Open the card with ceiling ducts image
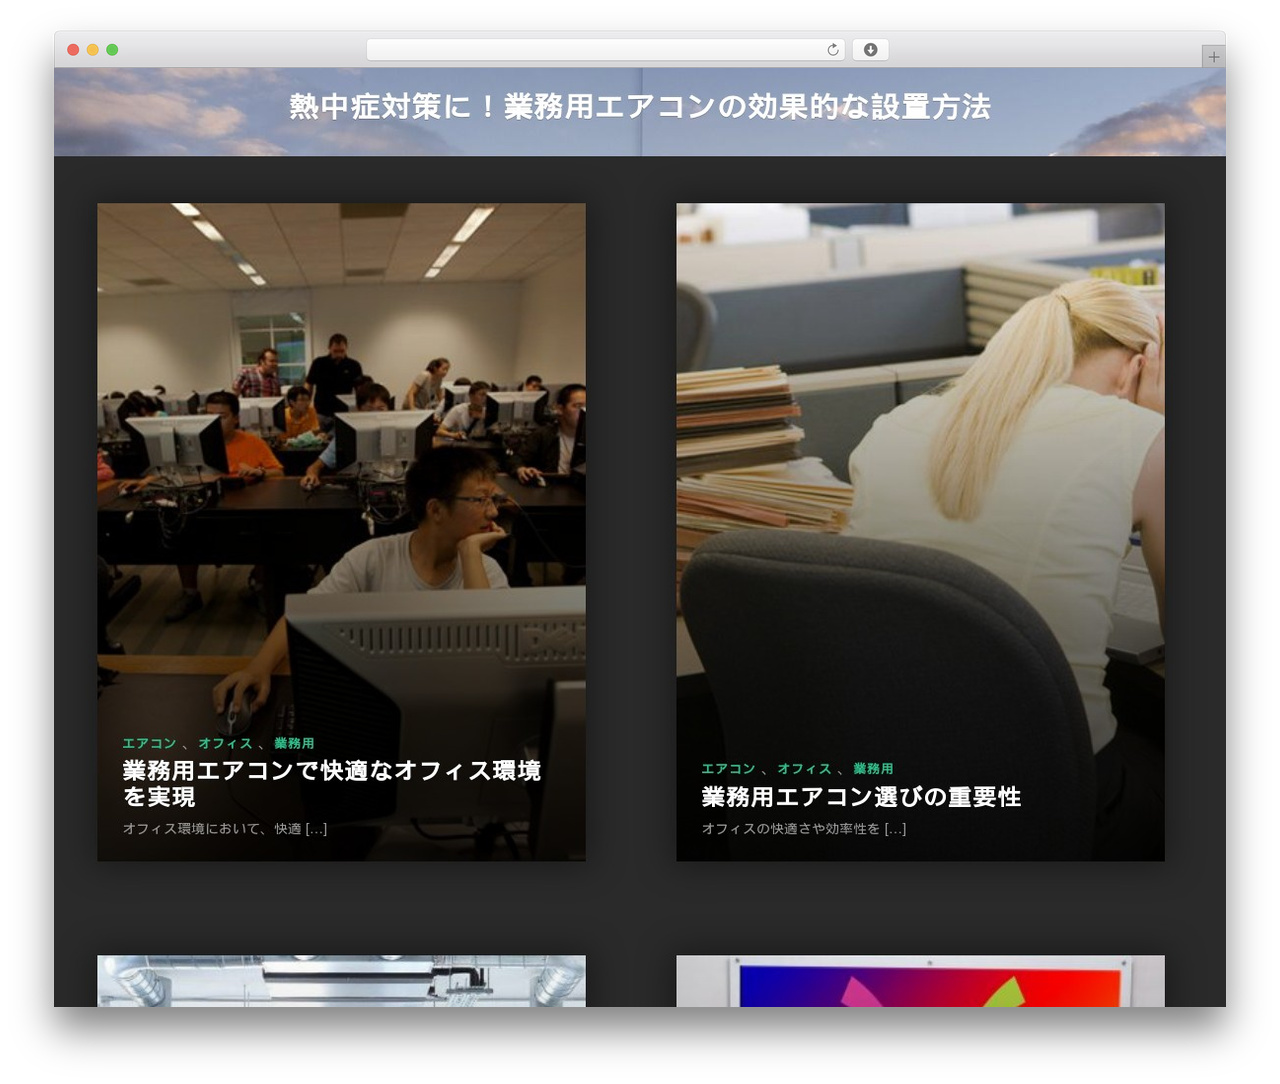Screen dimensions: 1280x1084 pos(341,981)
